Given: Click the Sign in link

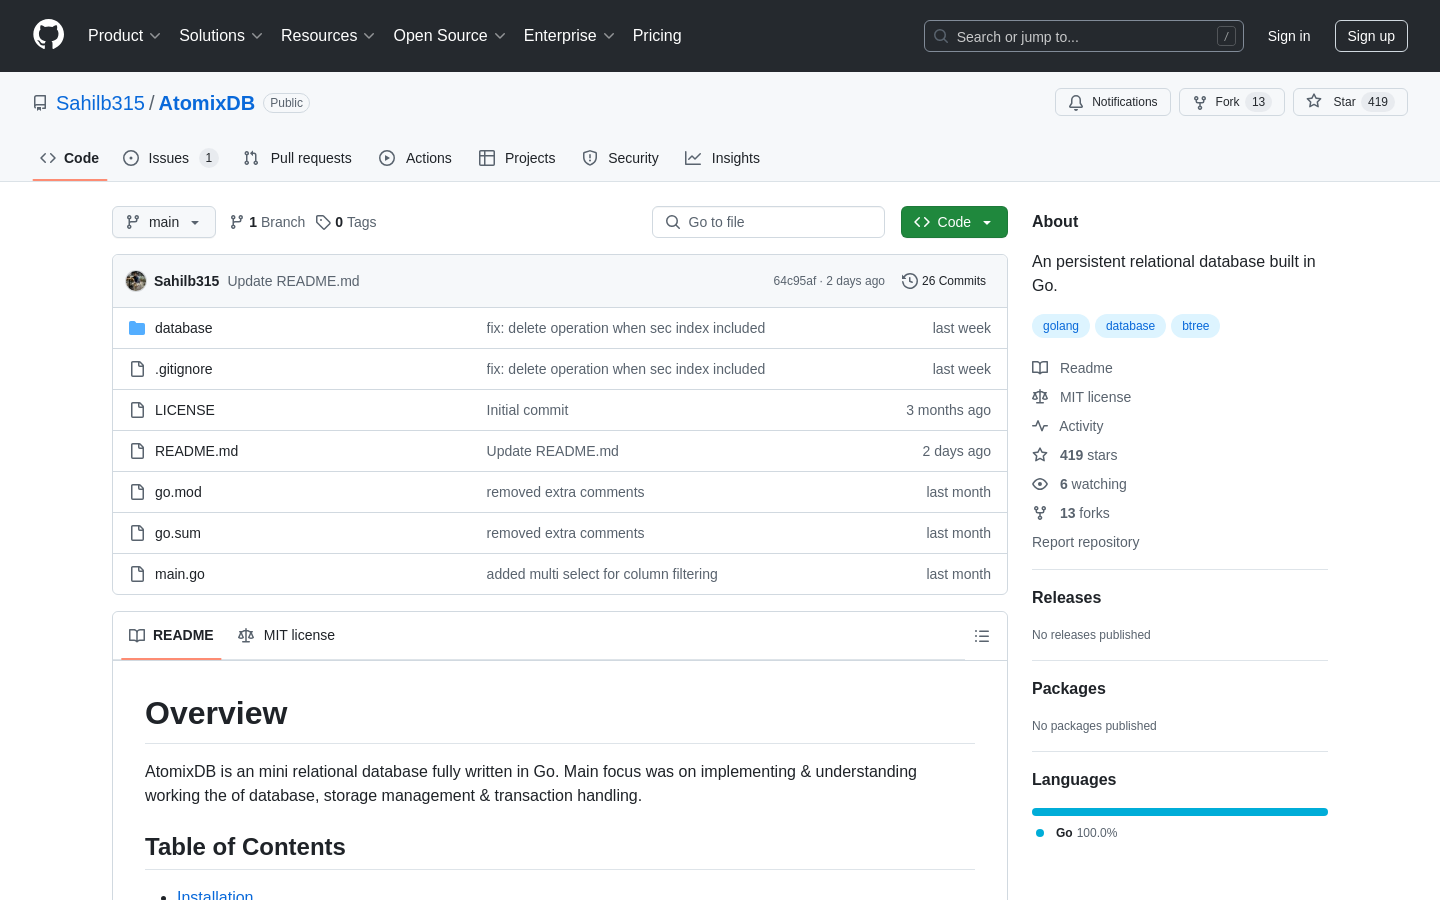Looking at the screenshot, I should (x=1289, y=36).
